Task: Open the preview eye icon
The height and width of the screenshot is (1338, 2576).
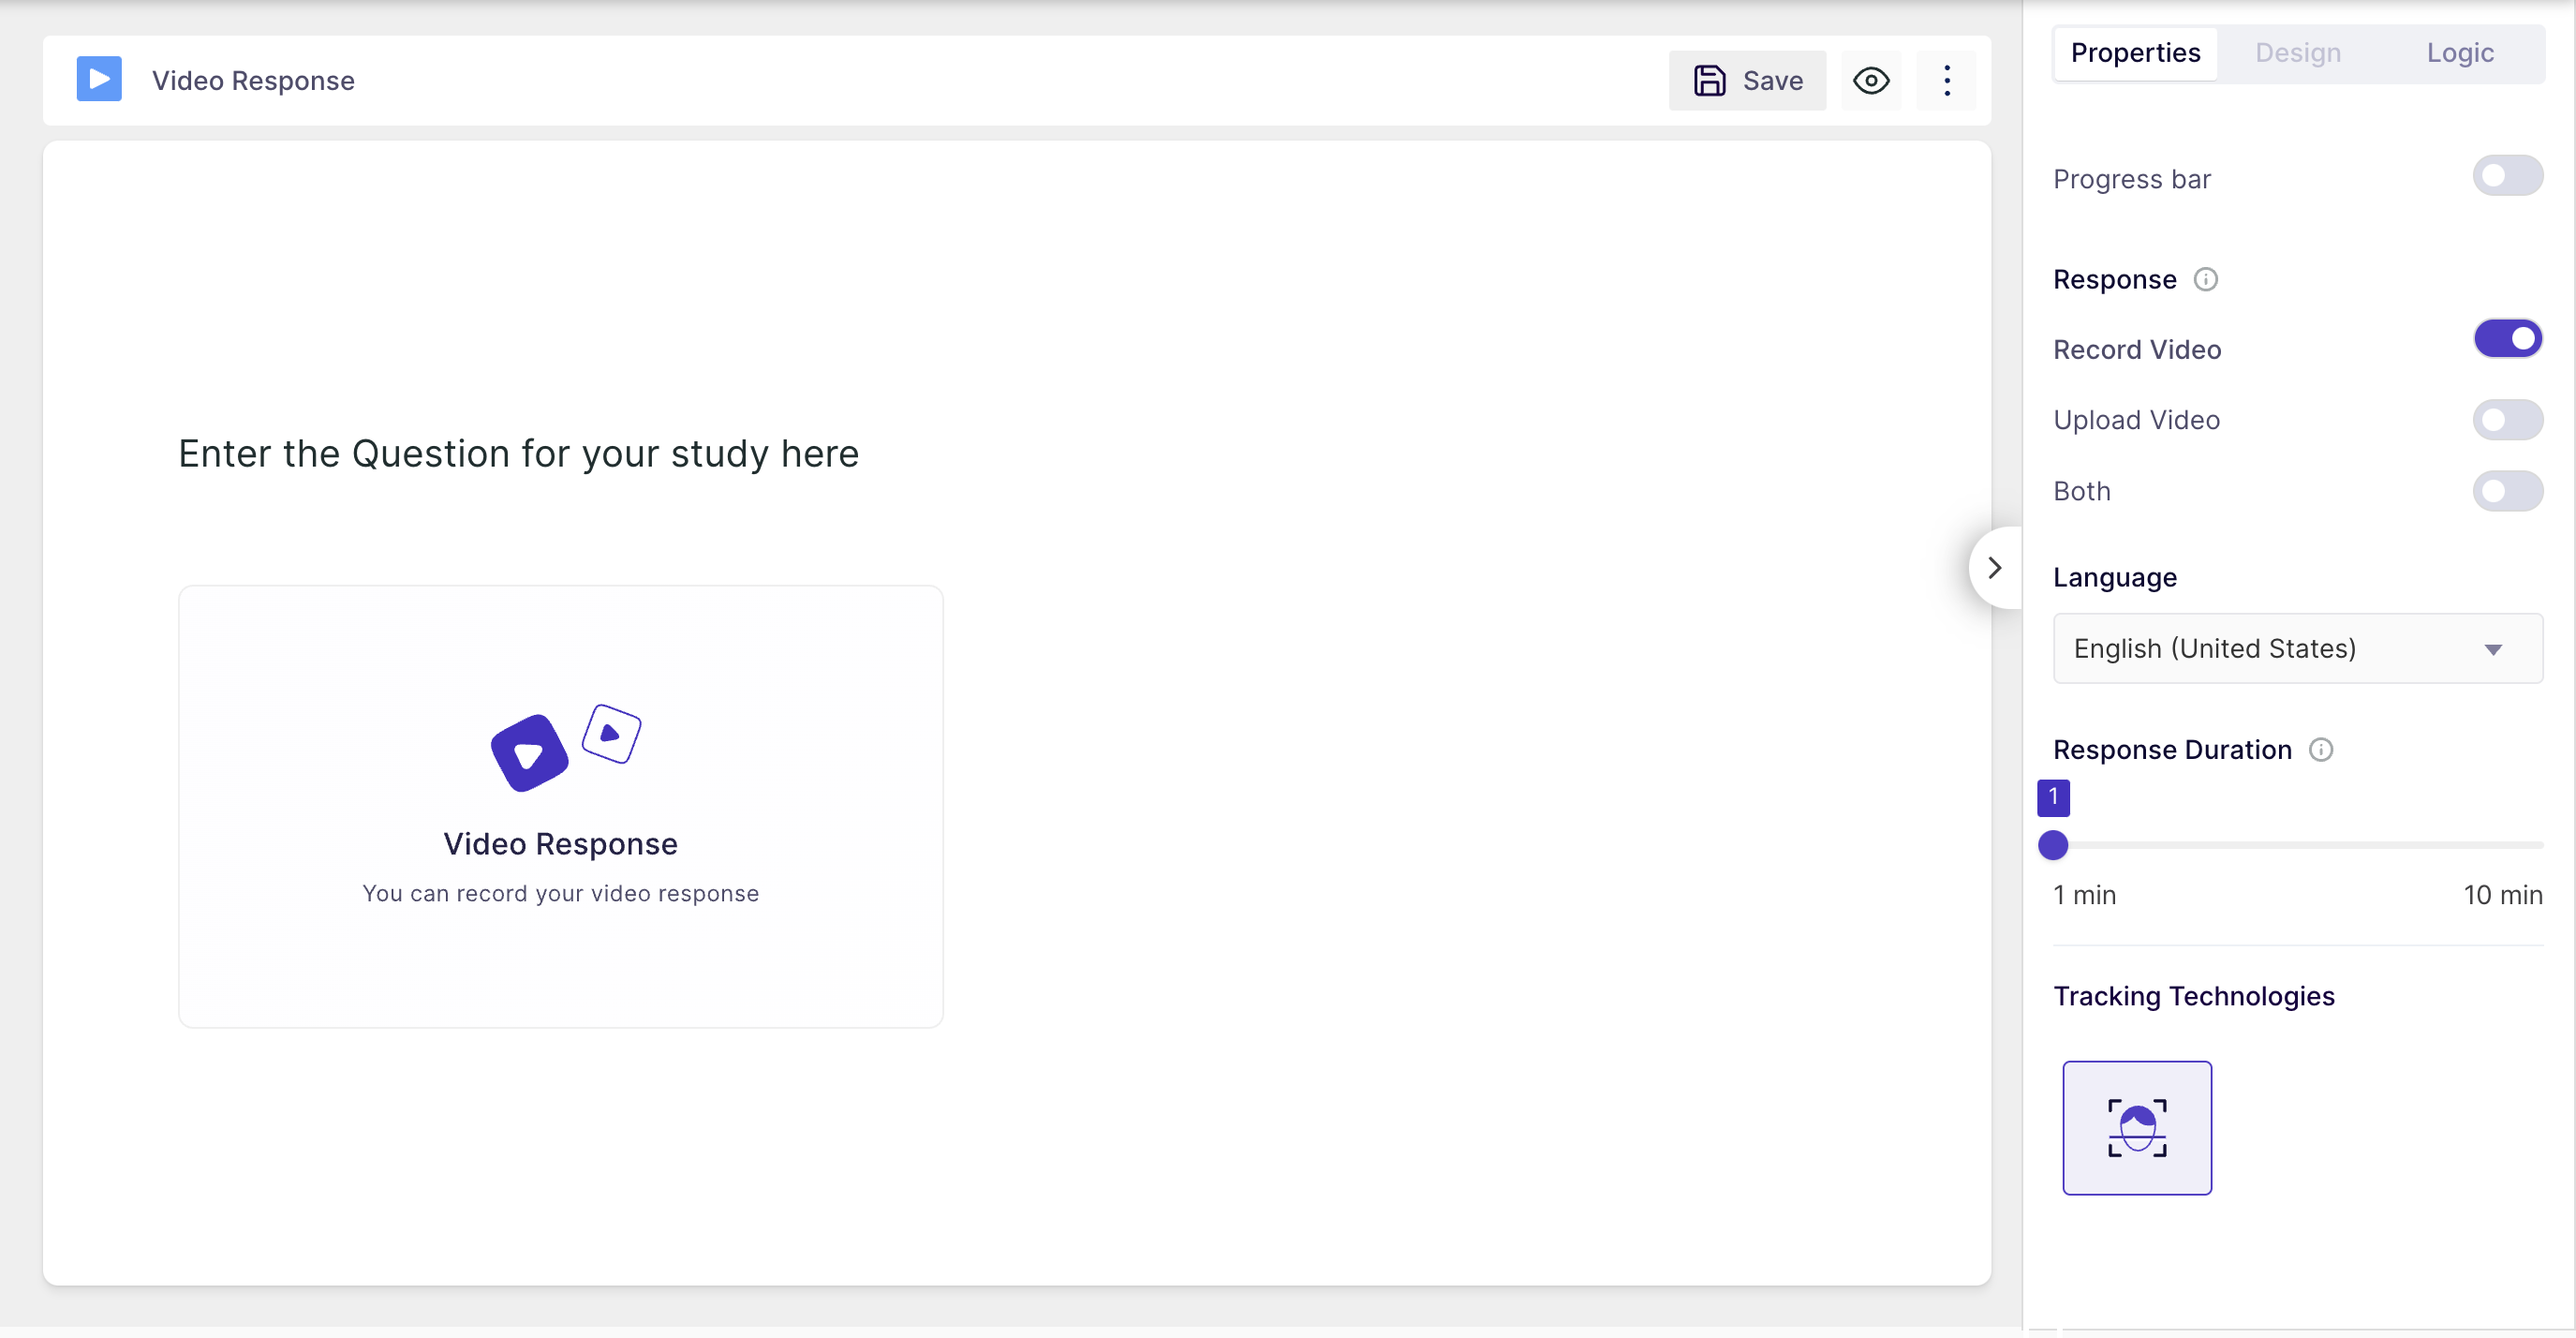Action: 1871,80
